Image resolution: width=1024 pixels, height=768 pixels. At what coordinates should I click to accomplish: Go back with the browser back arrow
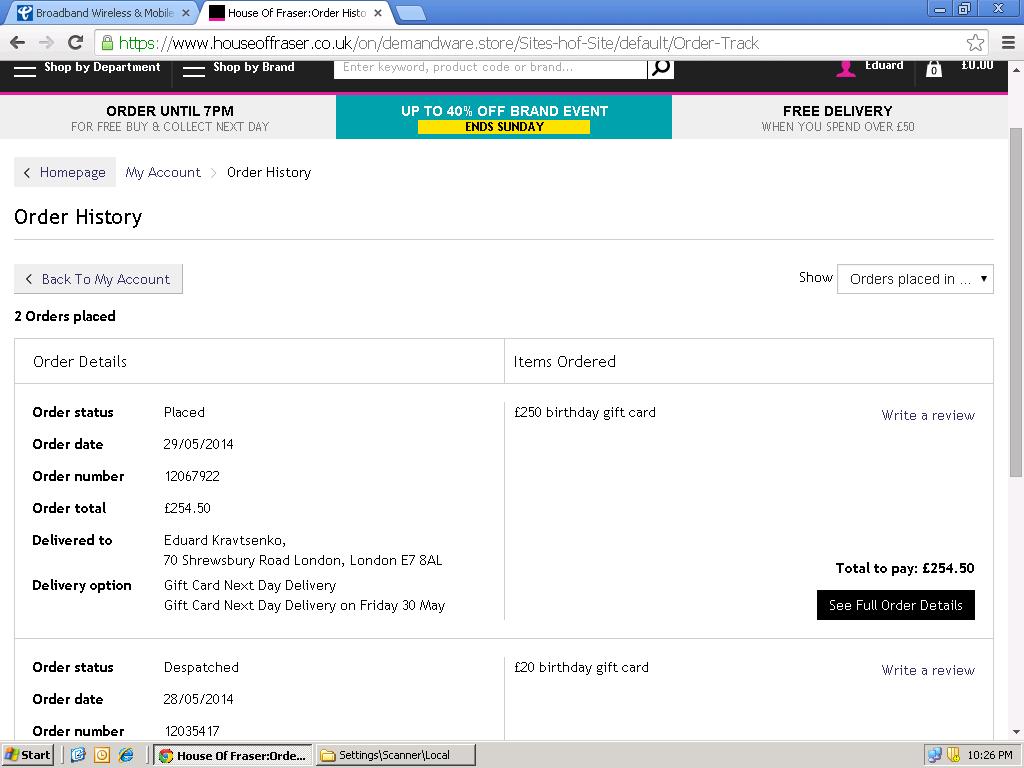pyautogui.click(x=18, y=43)
